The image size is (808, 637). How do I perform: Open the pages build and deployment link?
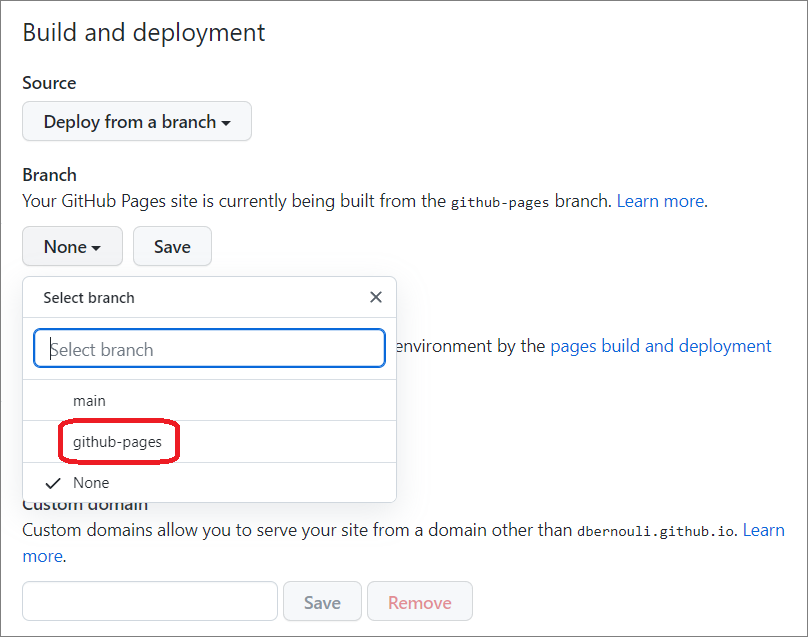661,346
